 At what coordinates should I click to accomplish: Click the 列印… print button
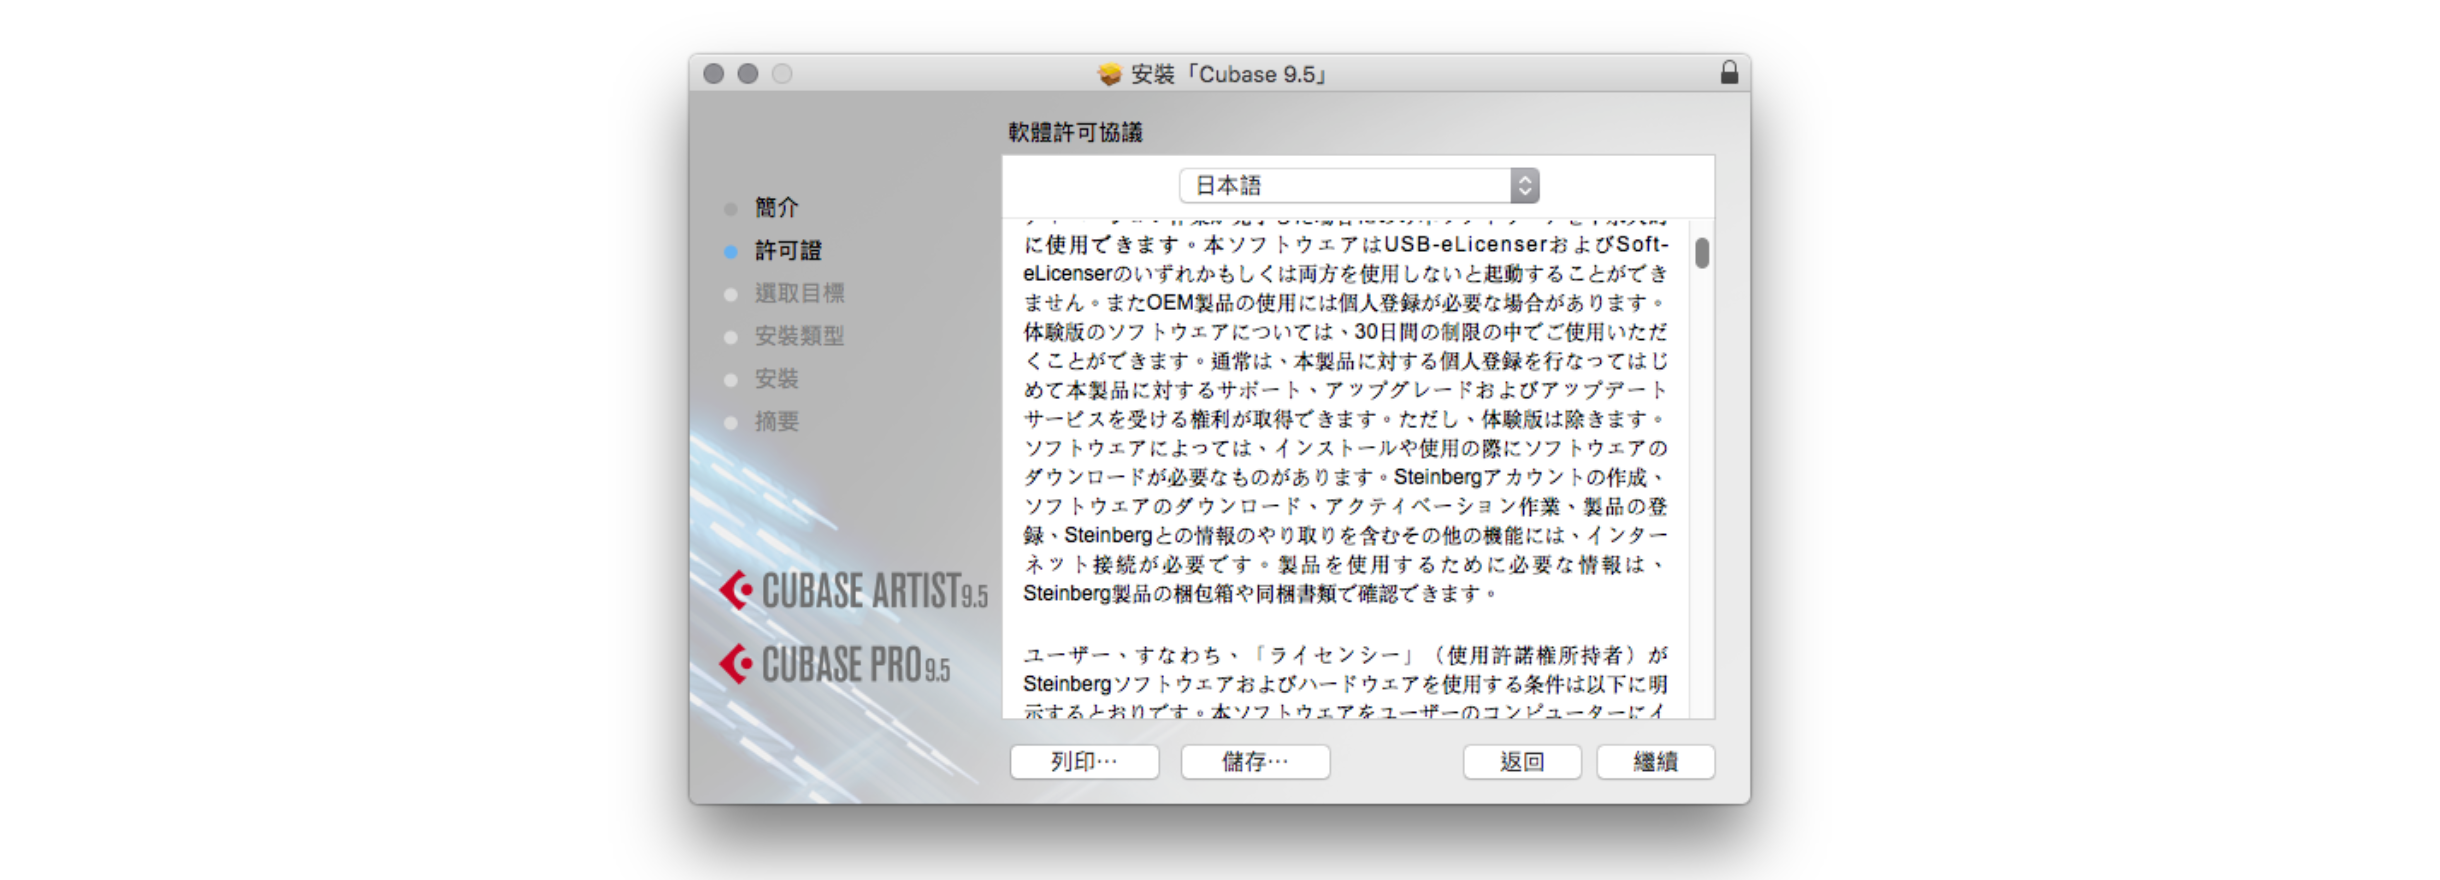pos(1084,762)
